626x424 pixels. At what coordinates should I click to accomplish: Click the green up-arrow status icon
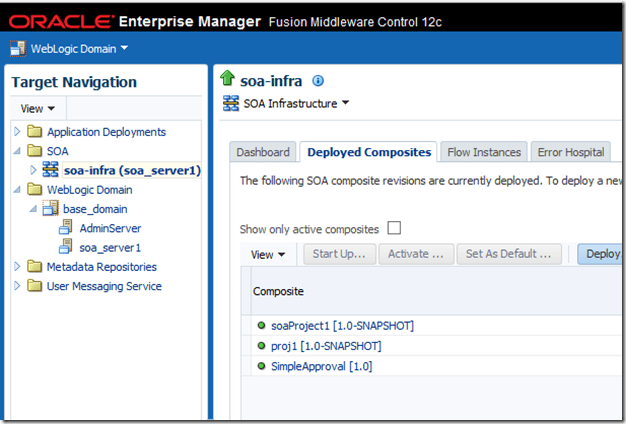(228, 78)
